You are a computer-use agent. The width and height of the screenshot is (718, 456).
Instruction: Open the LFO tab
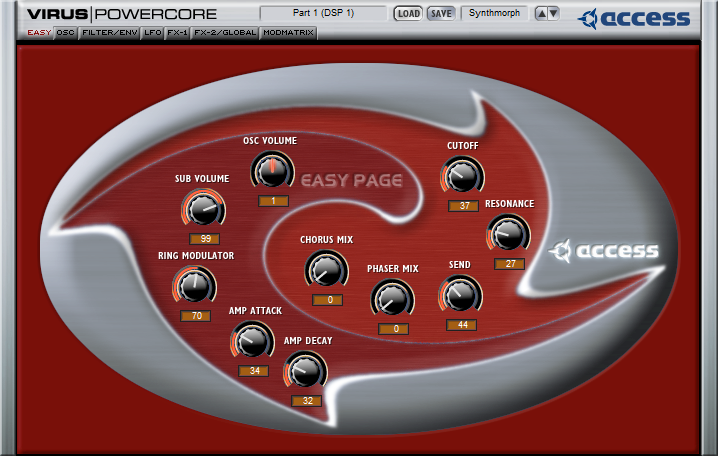[152, 33]
